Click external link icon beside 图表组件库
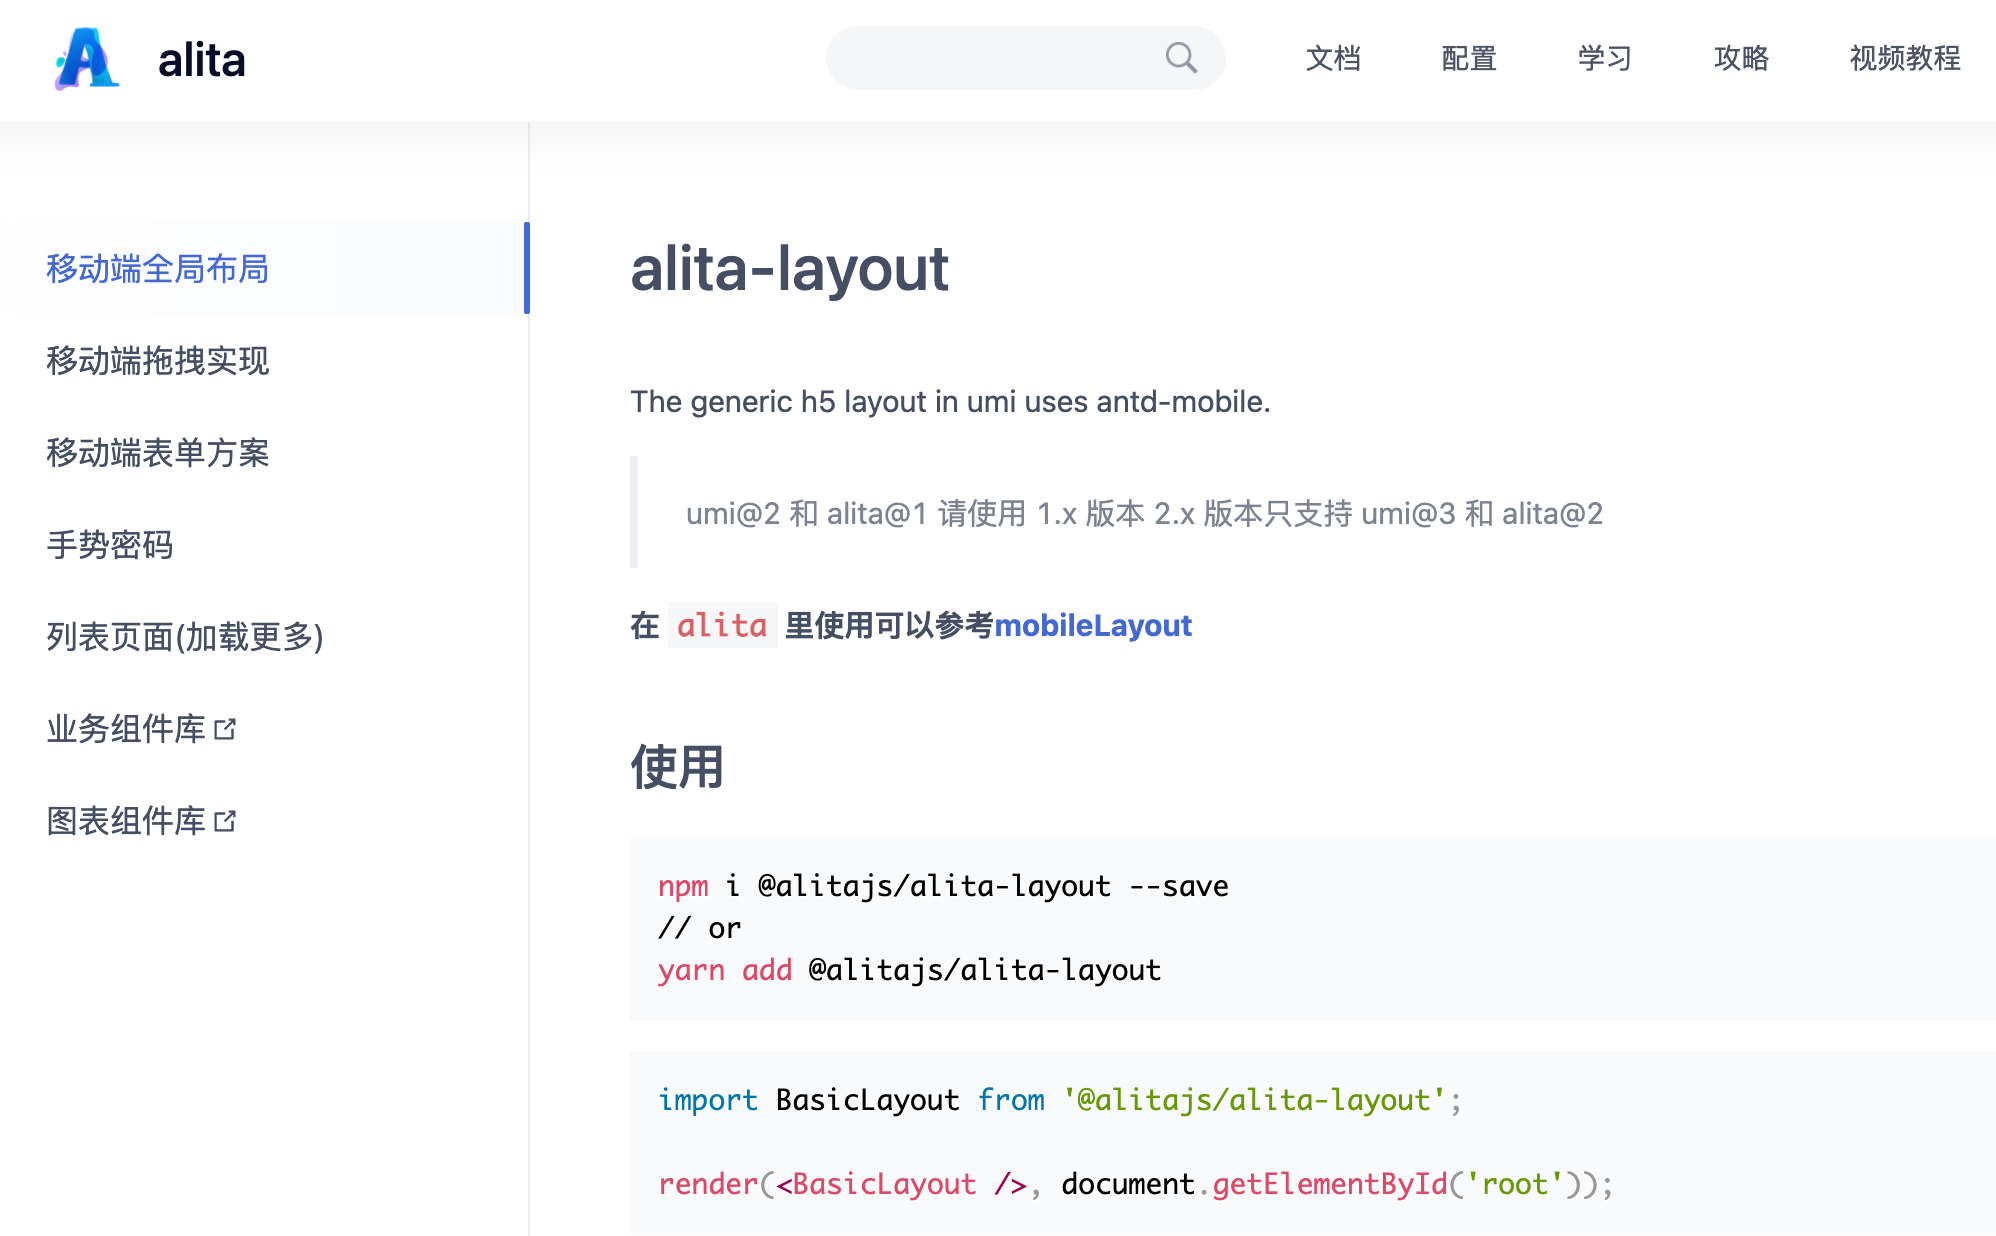The height and width of the screenshot is (1236, 1996). (226, 821)
